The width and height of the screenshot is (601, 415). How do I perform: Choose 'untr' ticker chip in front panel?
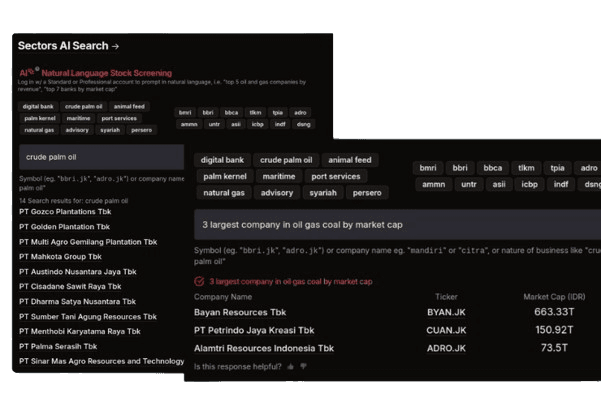469,184
